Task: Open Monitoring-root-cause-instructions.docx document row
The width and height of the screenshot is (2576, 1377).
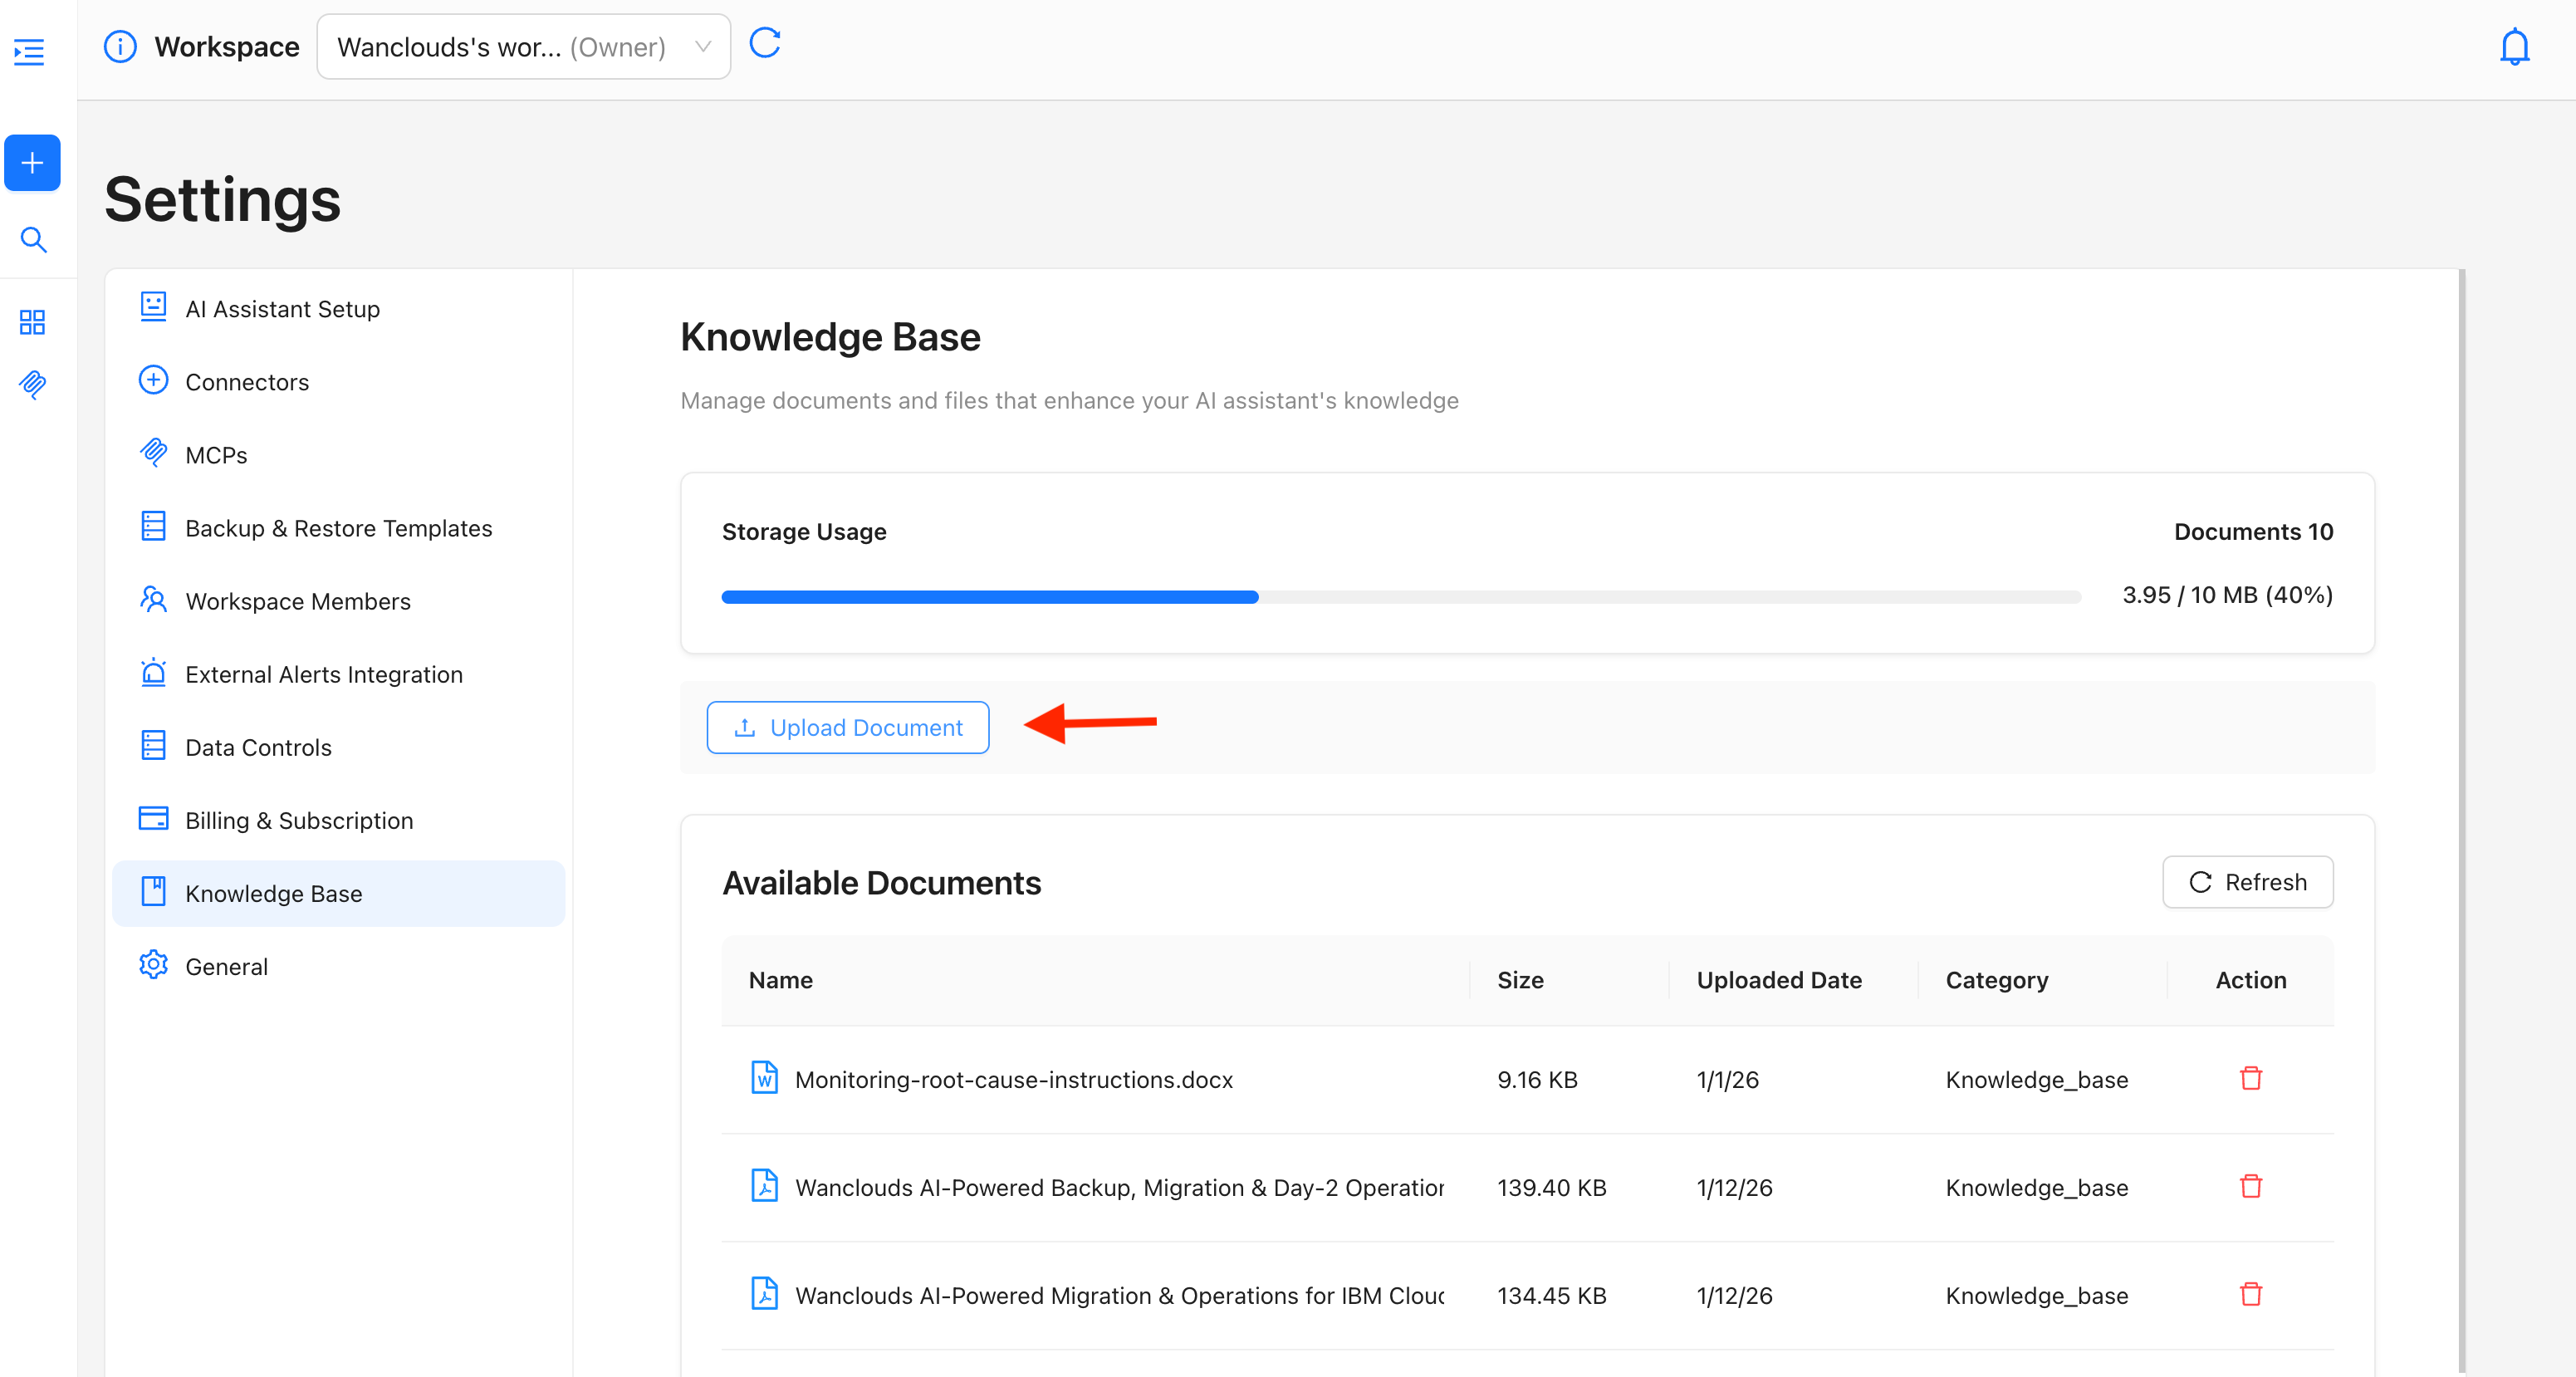Action: click(x=1013, y=1079)
